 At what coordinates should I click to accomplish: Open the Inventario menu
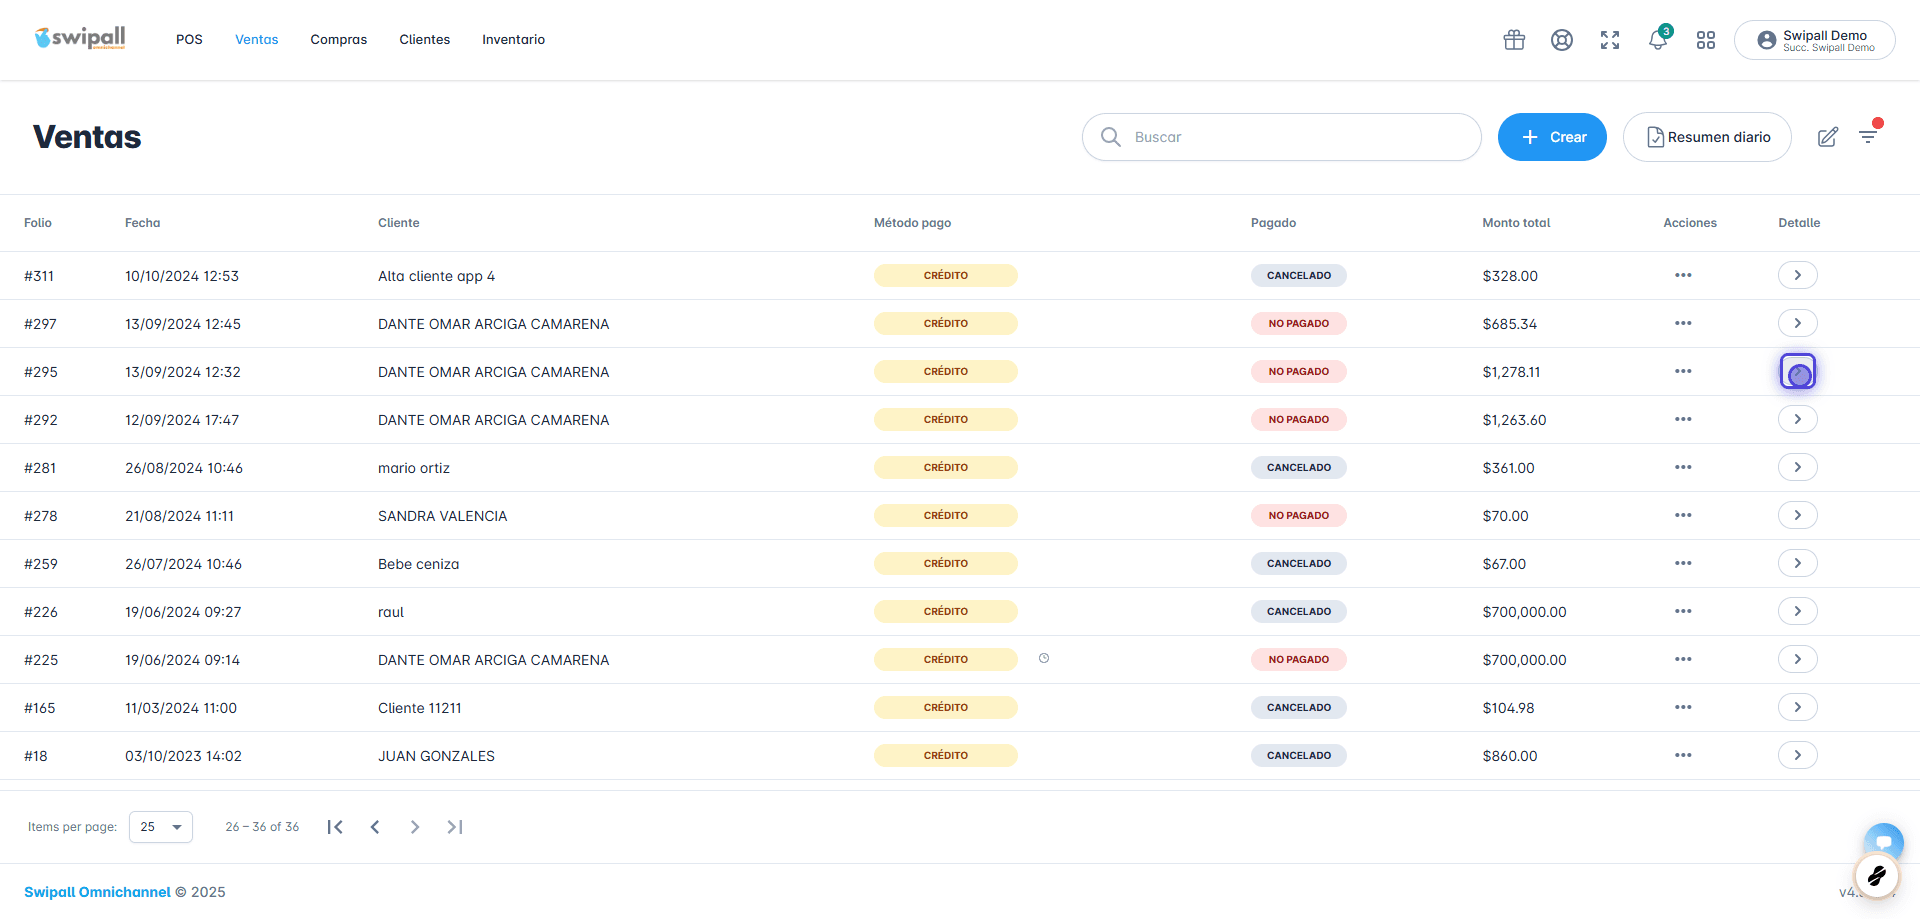[513, 40]
